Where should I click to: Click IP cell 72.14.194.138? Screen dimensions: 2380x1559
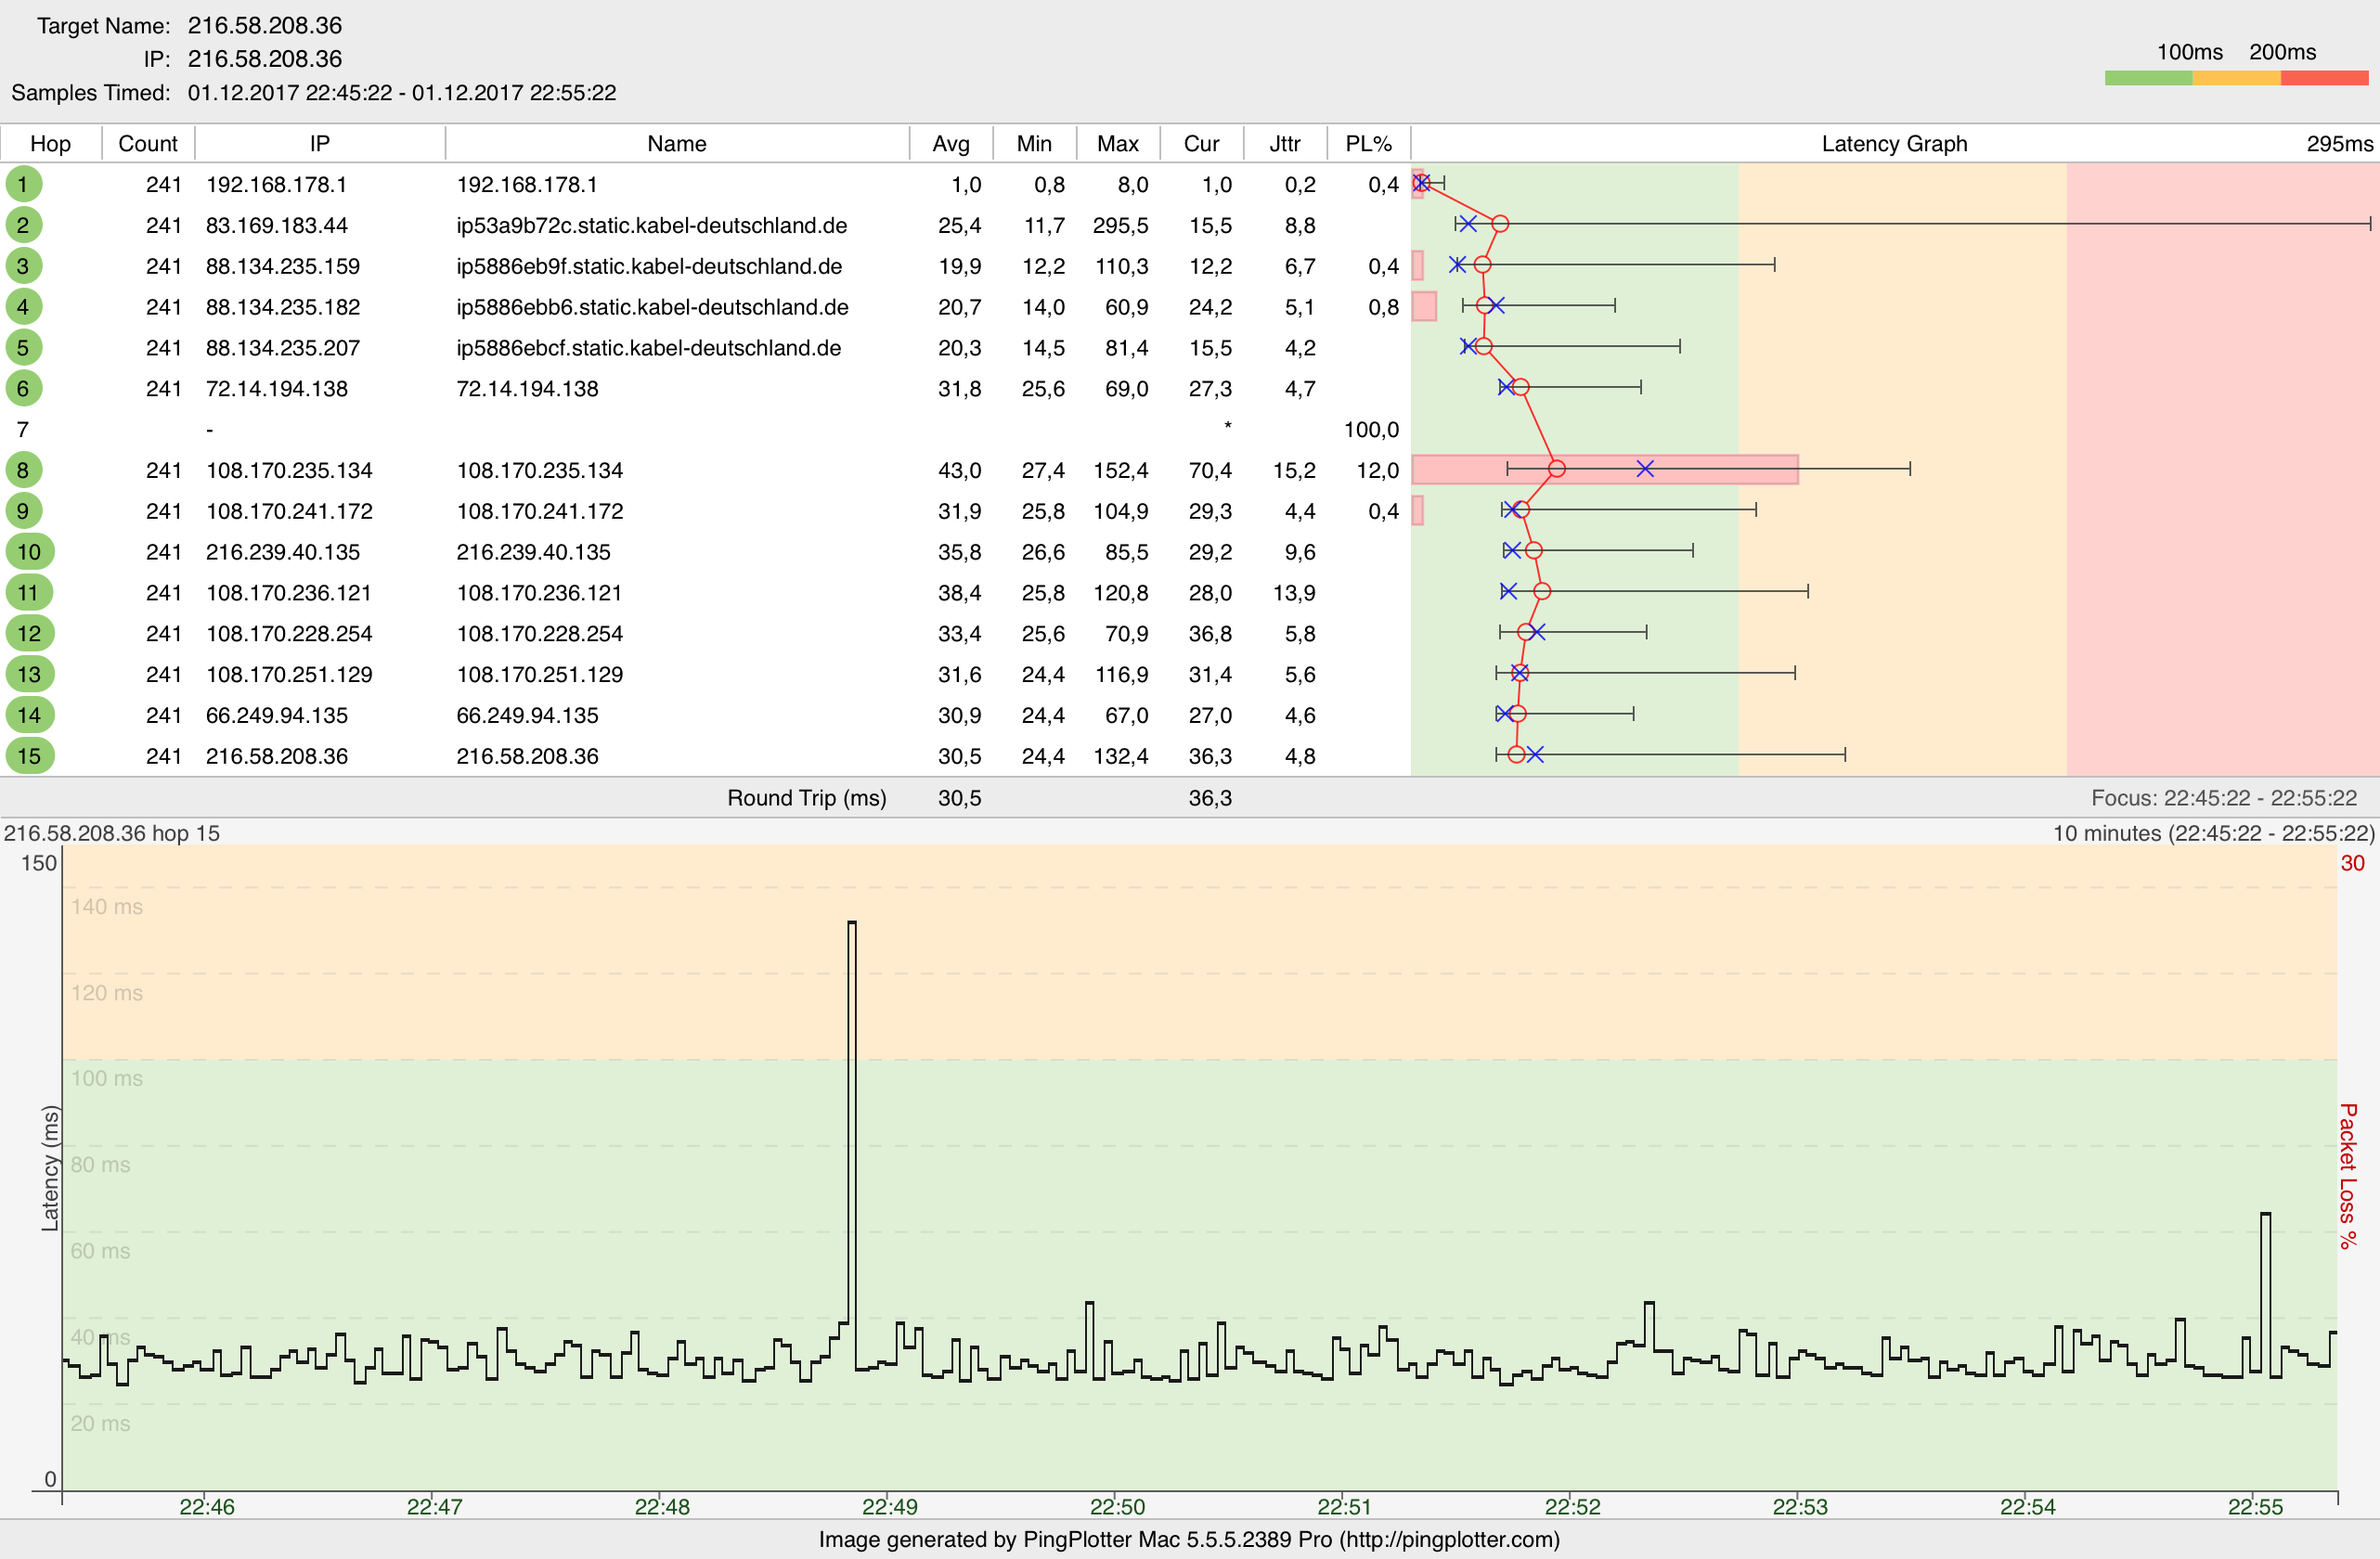(276, 388)
